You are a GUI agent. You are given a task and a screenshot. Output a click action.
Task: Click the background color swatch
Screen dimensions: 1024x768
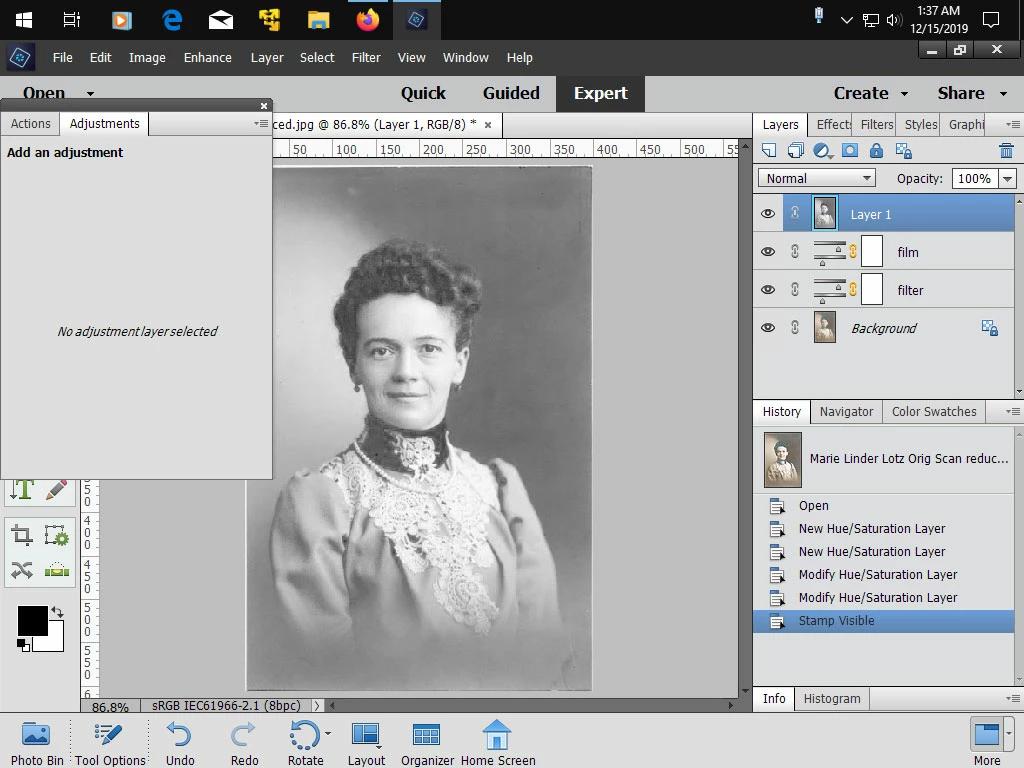click(x=55, y=642)
